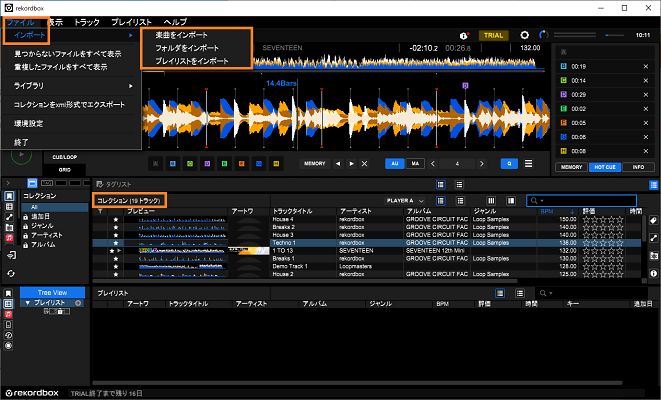Open the hamburger menu beside quantize
The width and height of the screenshot is (661, 400).
(528, 164)
